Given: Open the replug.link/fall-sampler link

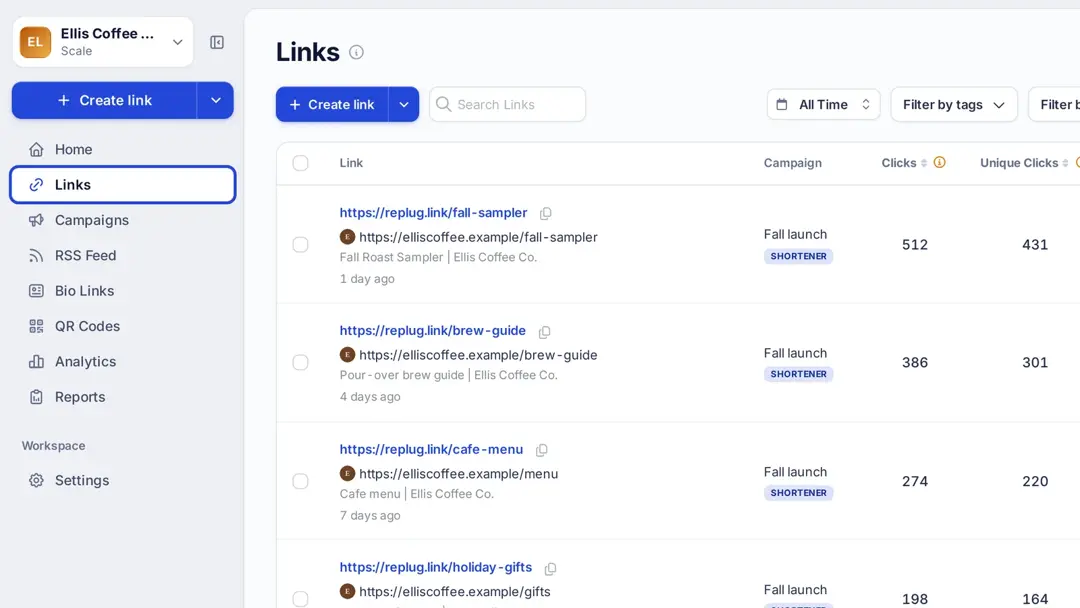Looking at the screenshot, I should coord(433,213).
